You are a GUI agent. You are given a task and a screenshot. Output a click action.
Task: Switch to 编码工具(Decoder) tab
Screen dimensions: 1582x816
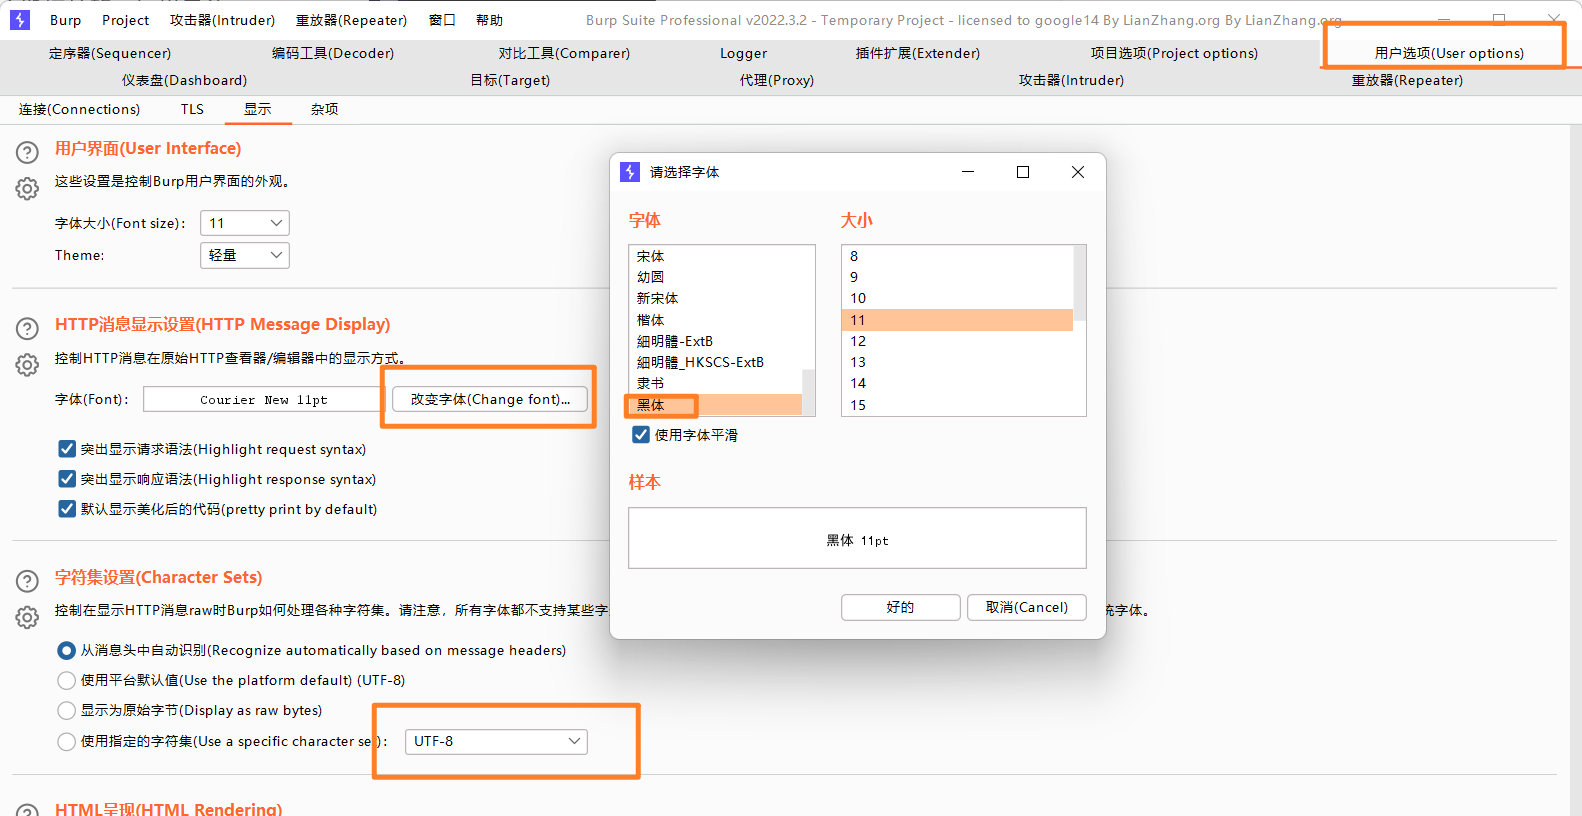coord(333,53)
